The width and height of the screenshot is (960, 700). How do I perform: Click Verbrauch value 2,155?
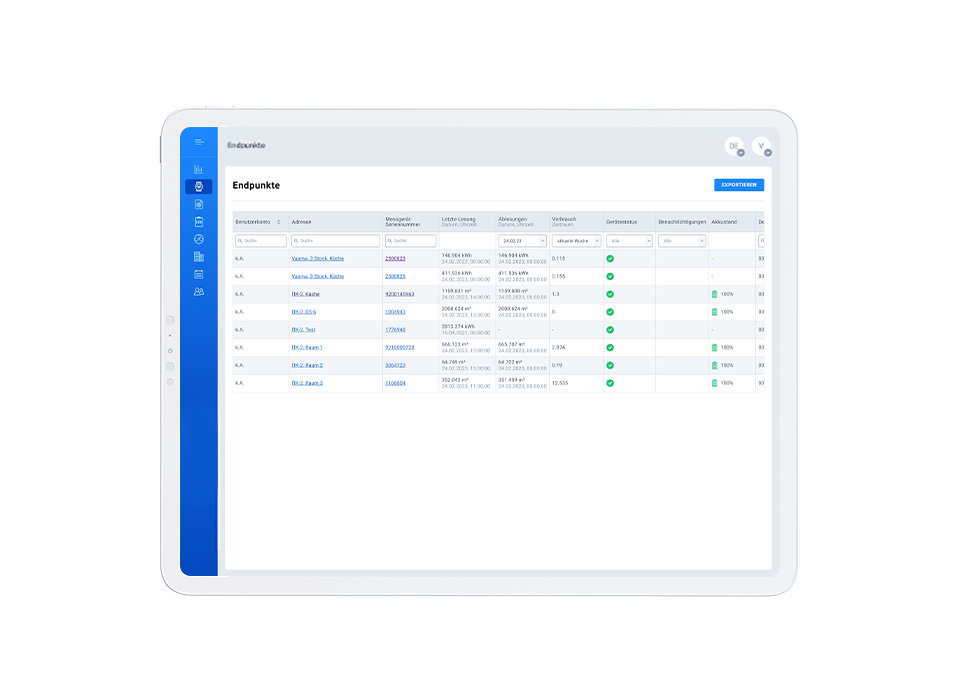tap(558, 276)
